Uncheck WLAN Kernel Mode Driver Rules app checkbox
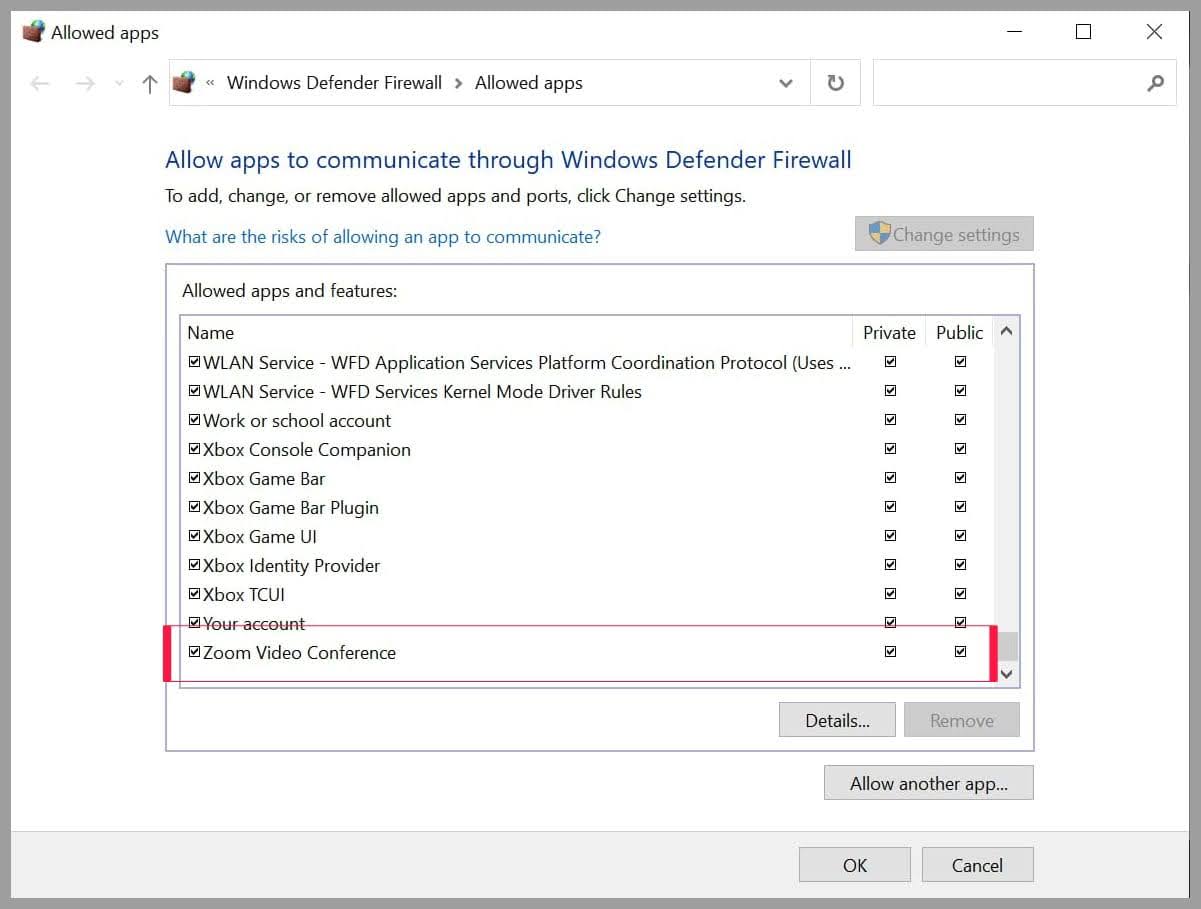The width and height of the screenshot is (1201, 909). click(x=194, y=391)
